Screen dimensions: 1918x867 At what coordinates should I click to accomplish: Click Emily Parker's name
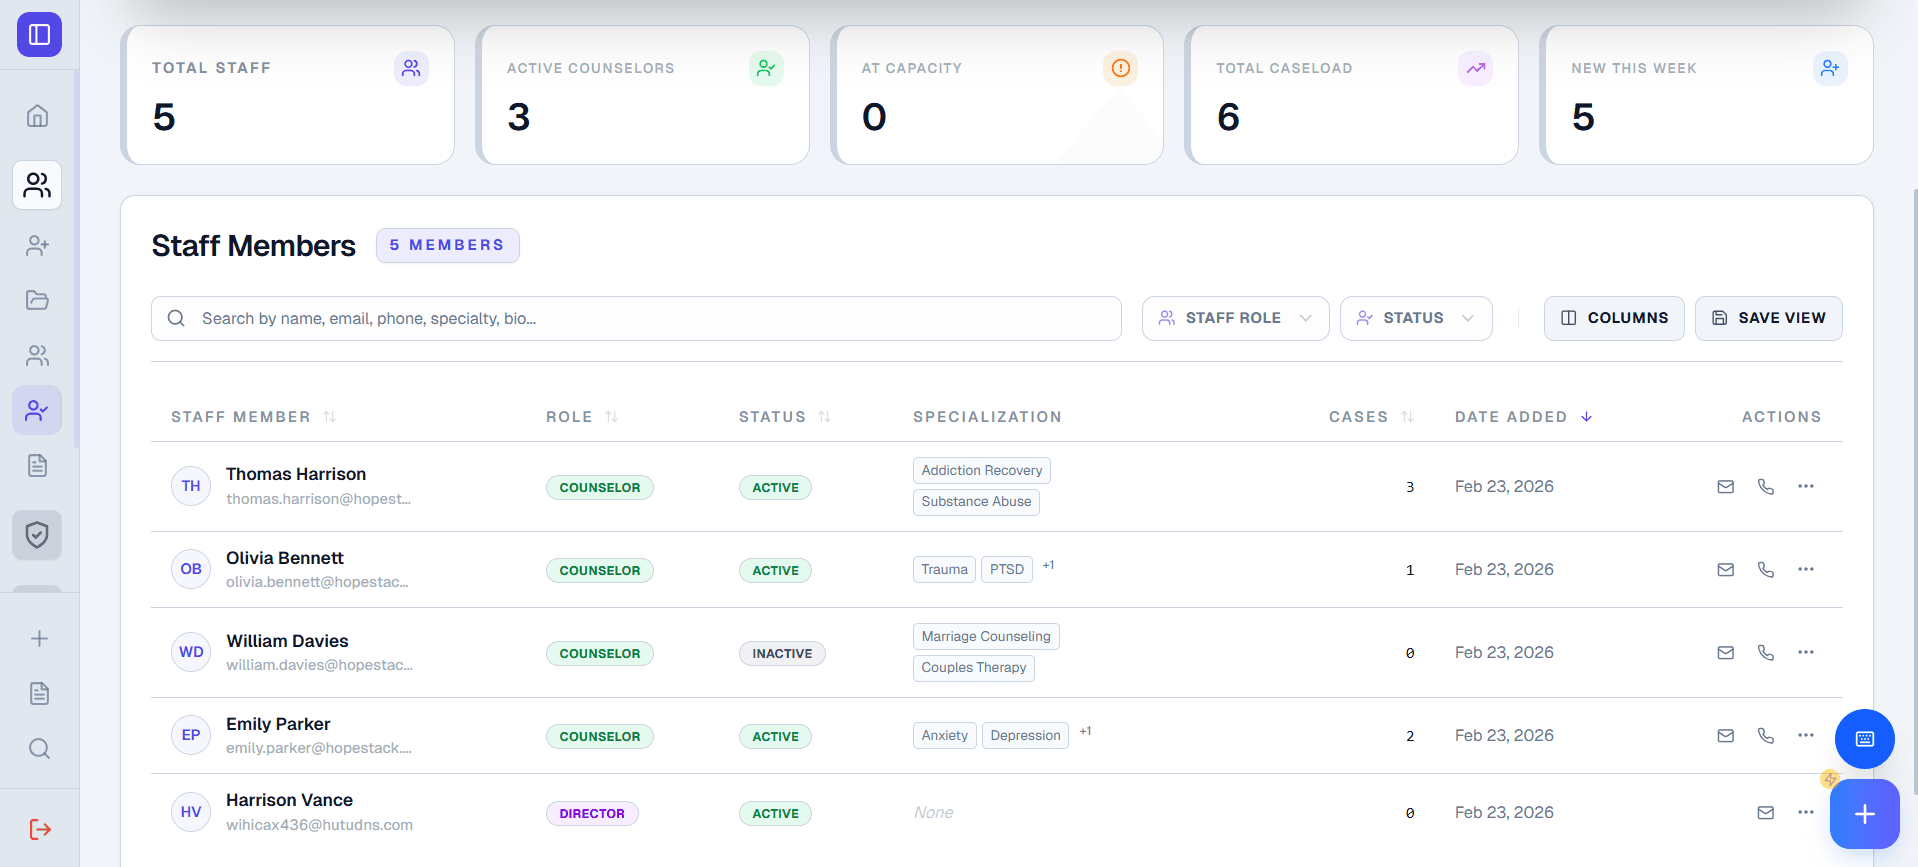(278, 724)
